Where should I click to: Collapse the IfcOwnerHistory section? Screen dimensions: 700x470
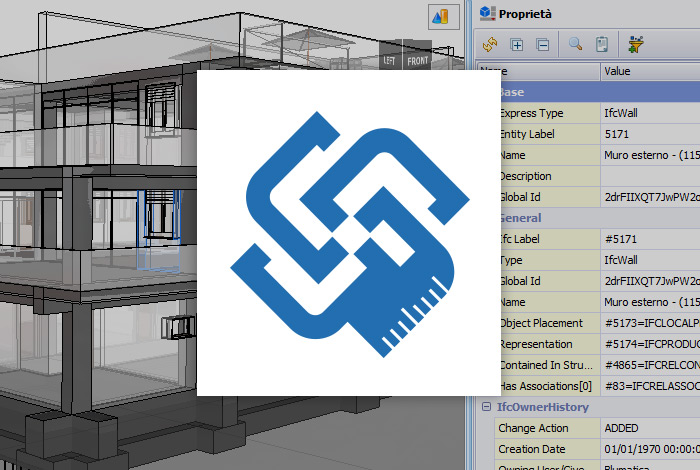tap(486, 407)
